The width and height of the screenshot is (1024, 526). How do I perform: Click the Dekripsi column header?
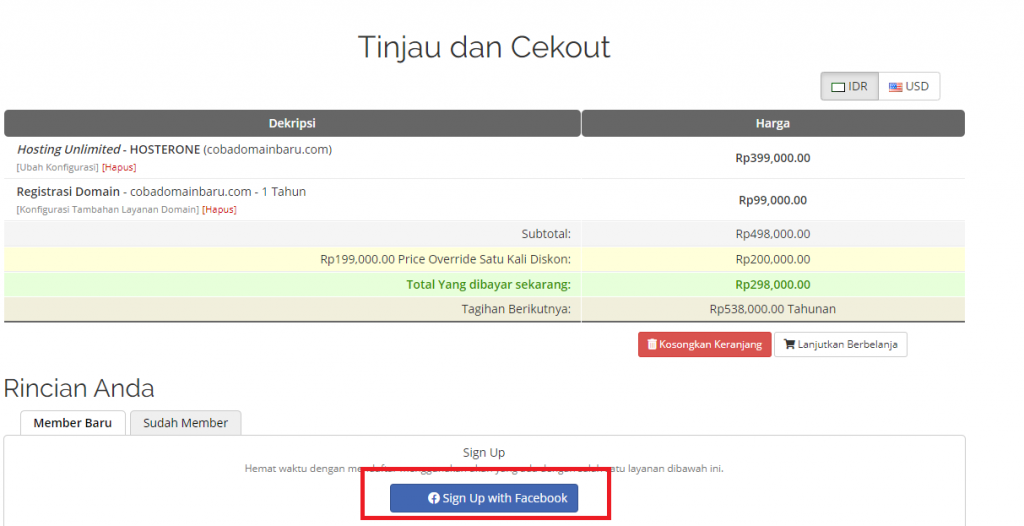point(292,123)
